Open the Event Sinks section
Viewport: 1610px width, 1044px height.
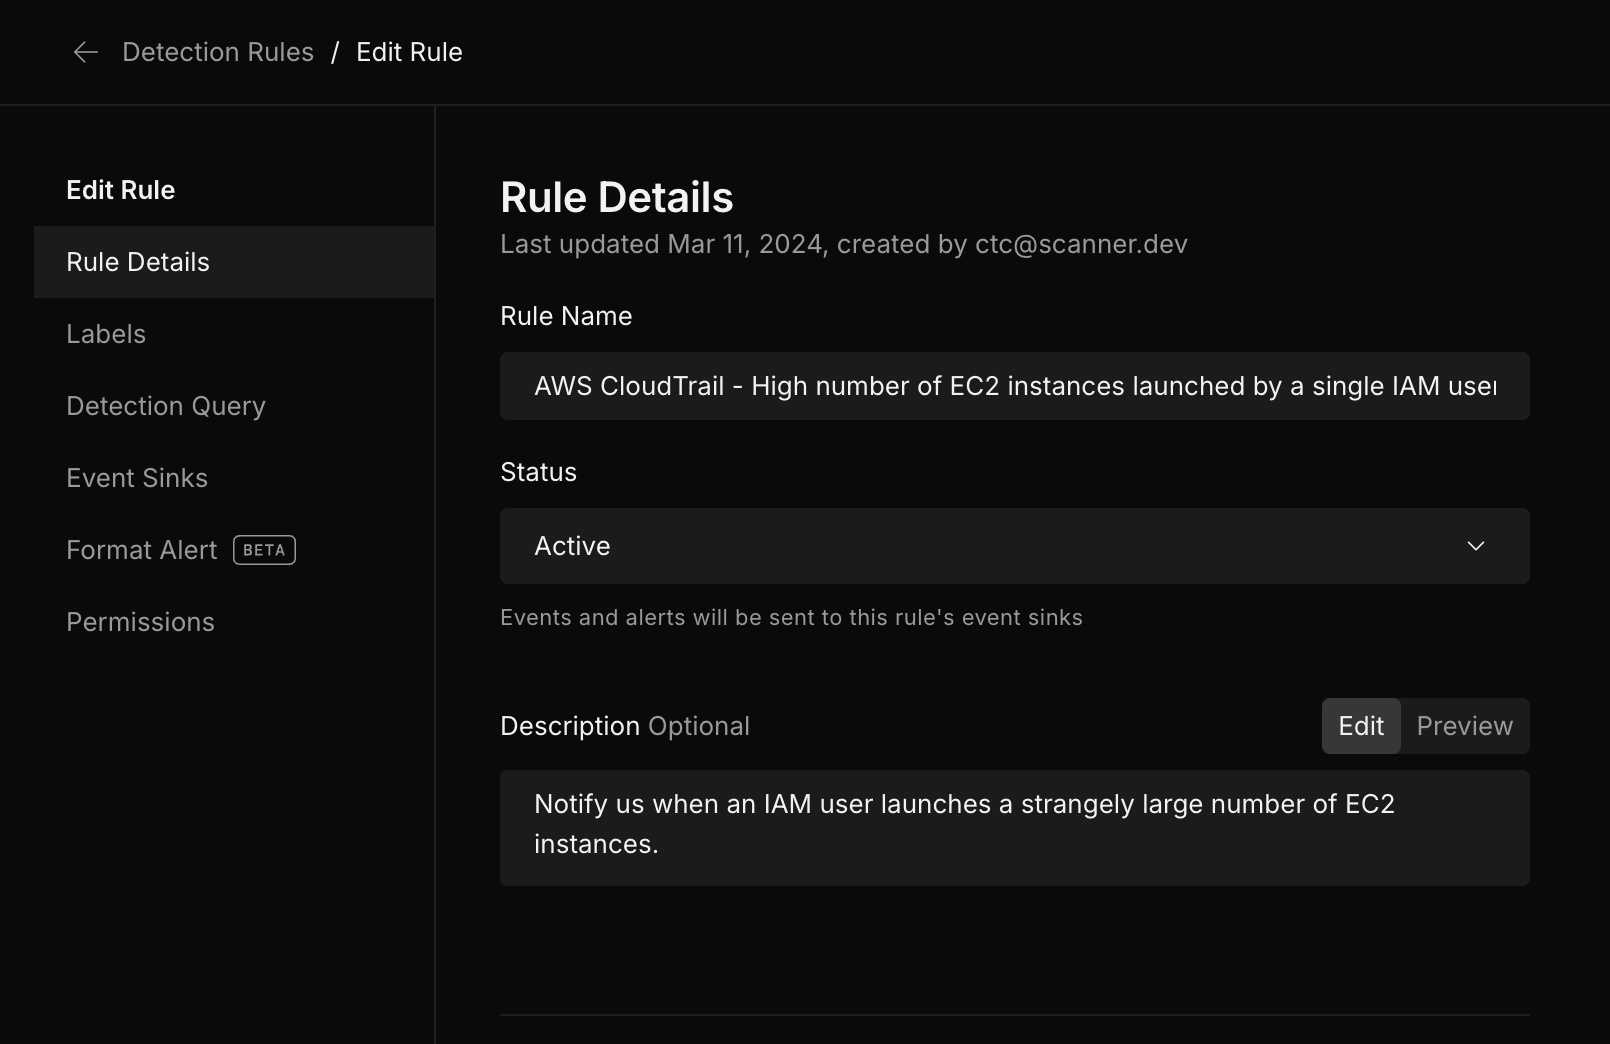137,478
